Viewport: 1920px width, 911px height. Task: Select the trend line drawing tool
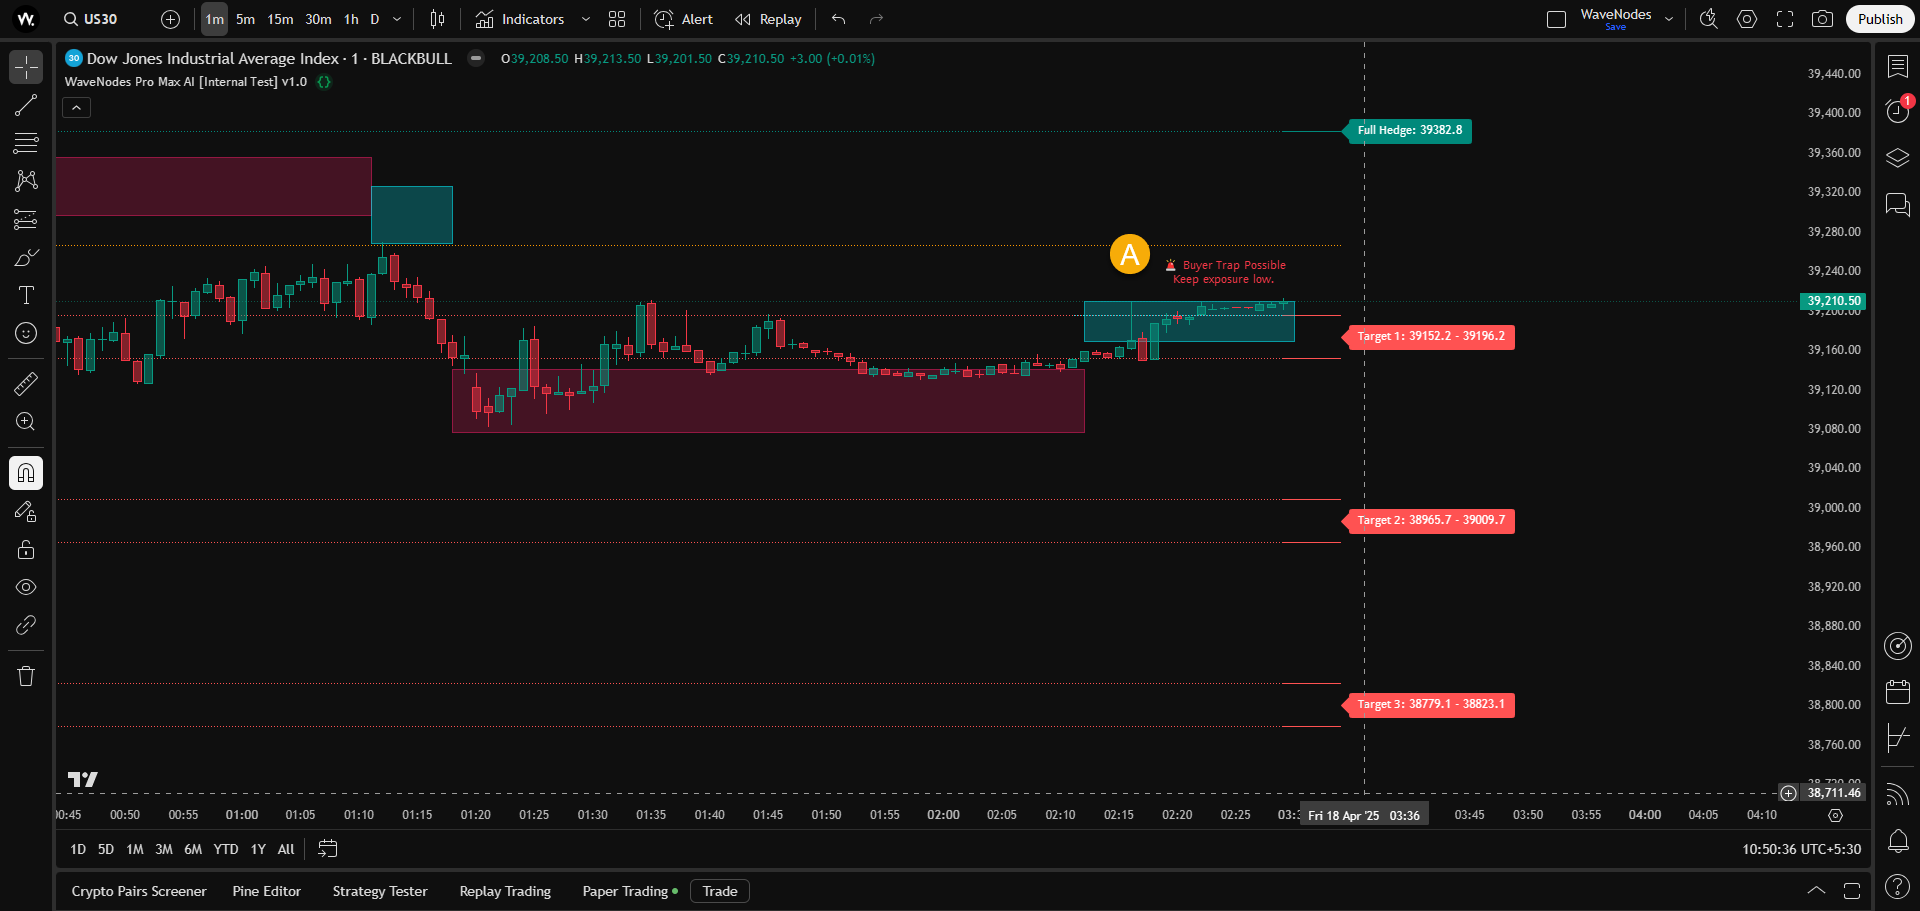point(26,105)
